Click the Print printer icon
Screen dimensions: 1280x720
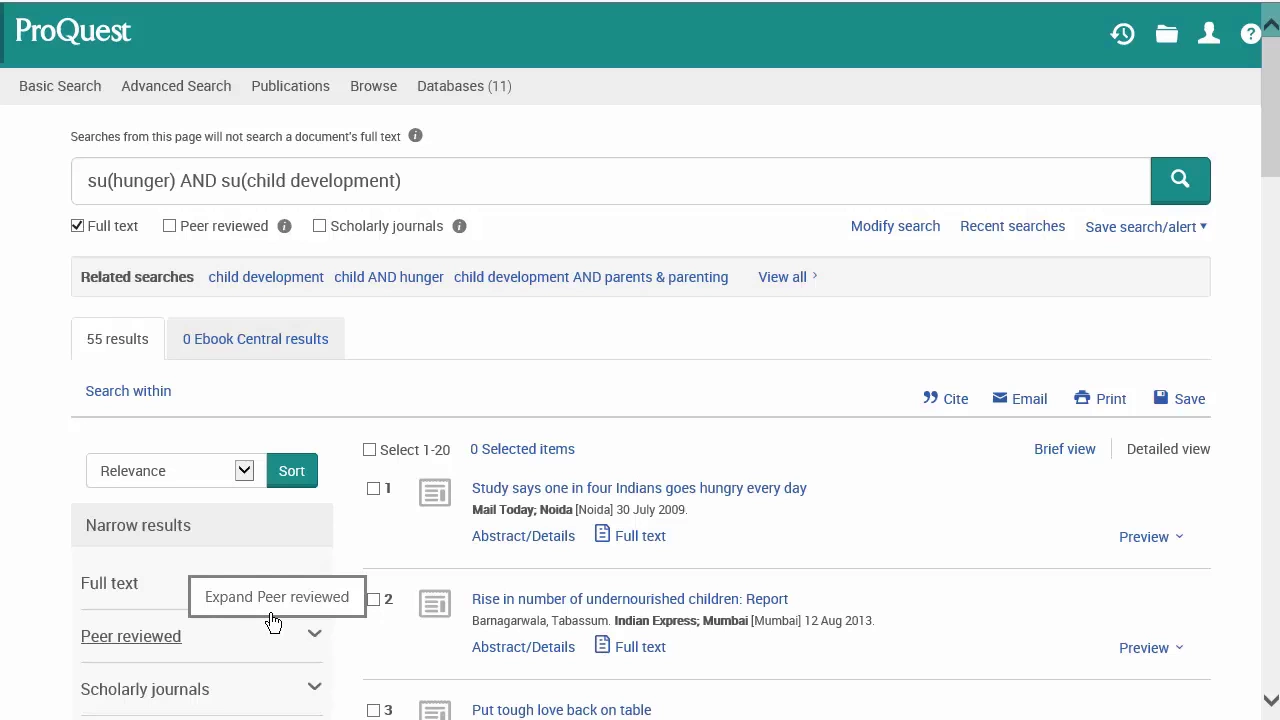coord(1082,398)
